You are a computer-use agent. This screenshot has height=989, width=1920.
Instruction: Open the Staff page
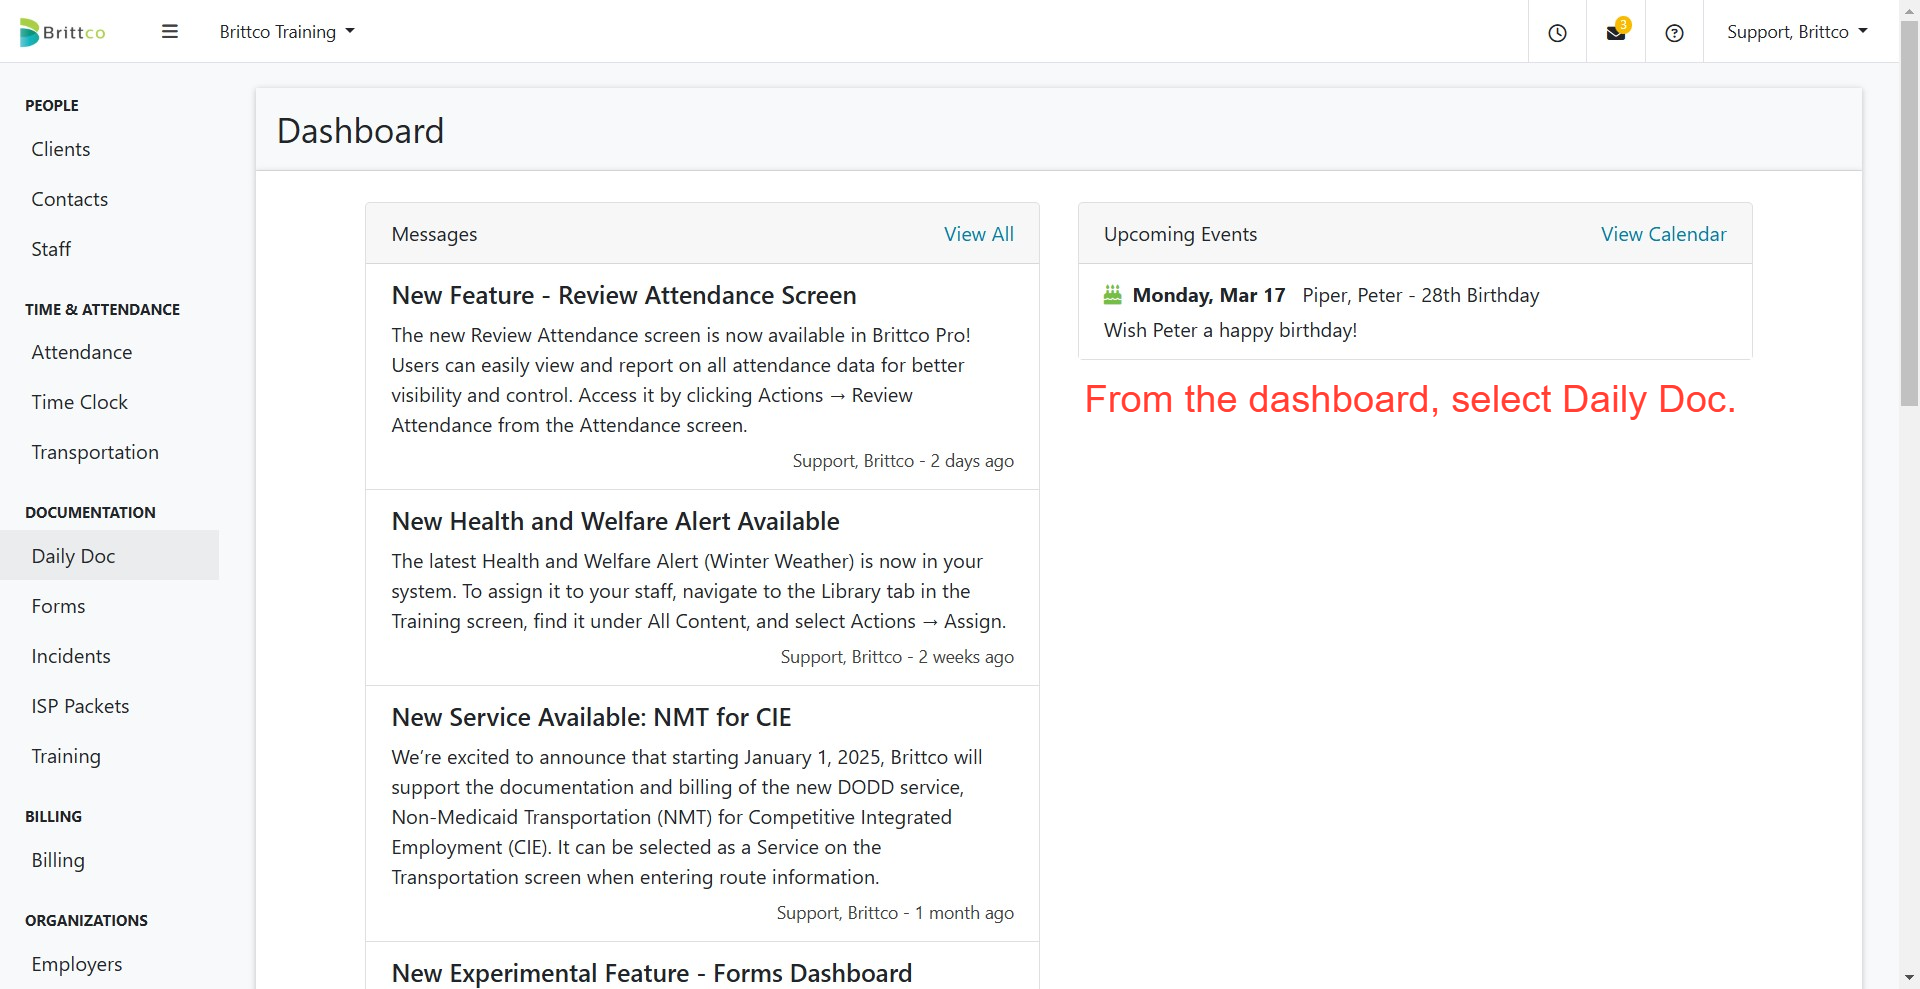[51, 249]
